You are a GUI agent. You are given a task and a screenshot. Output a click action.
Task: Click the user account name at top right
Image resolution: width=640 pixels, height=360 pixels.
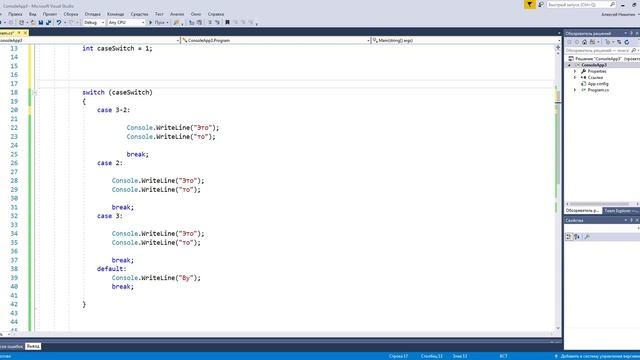tap(618, 14)
